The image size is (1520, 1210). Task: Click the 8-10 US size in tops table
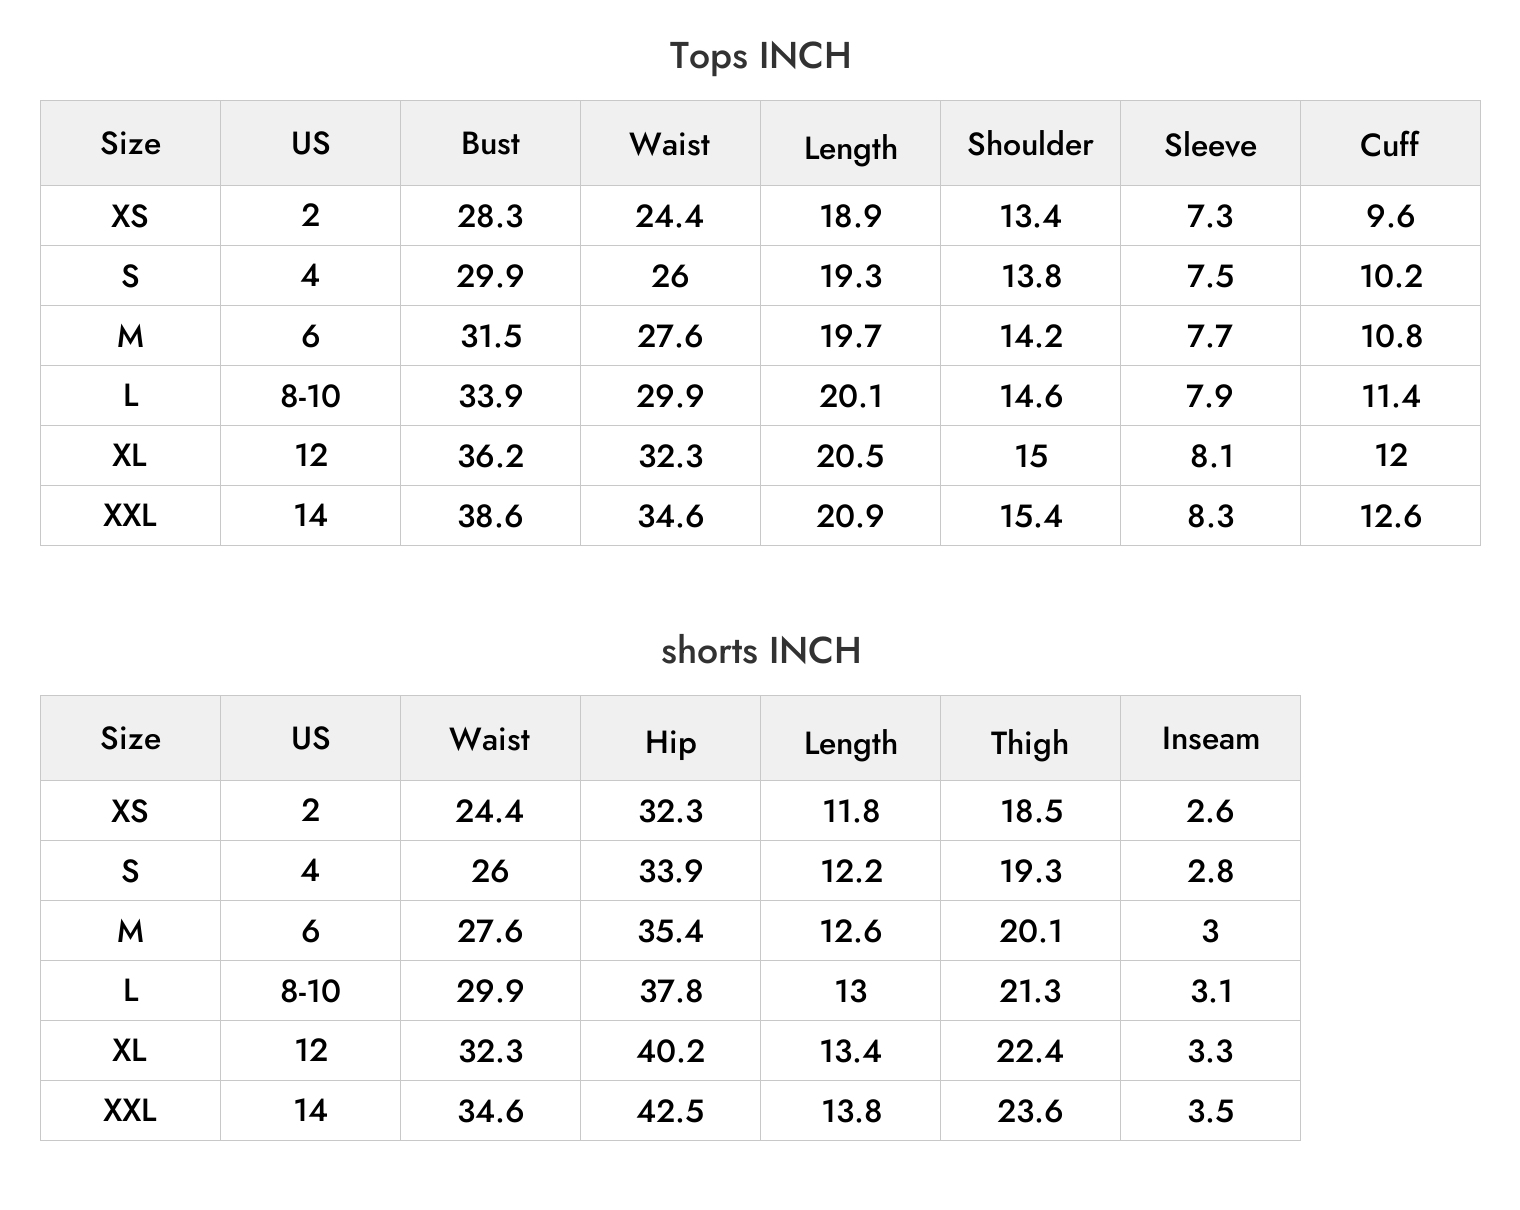(x=310, y=396)
